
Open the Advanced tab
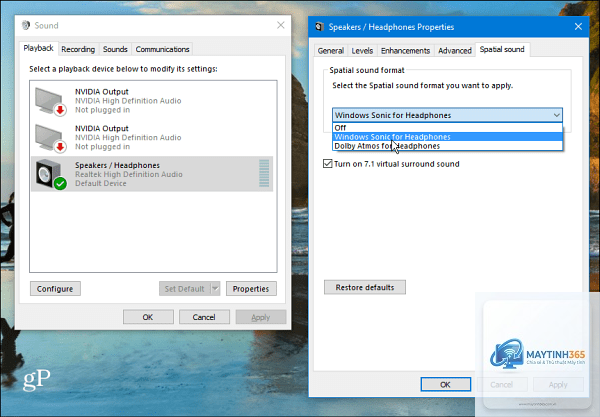[455, 50]
